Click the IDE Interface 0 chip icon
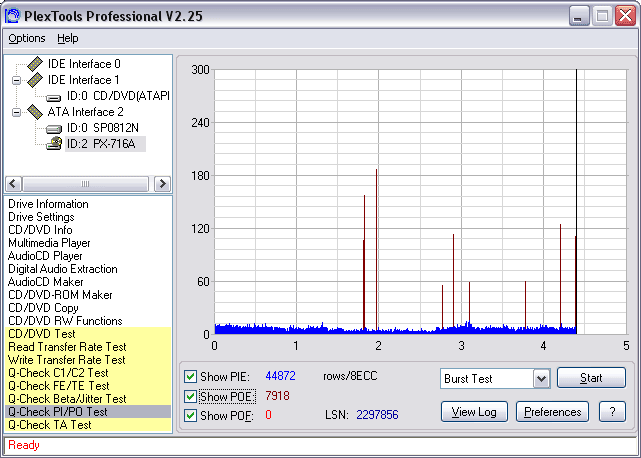 pyautogui.click(x=35, y=64)
